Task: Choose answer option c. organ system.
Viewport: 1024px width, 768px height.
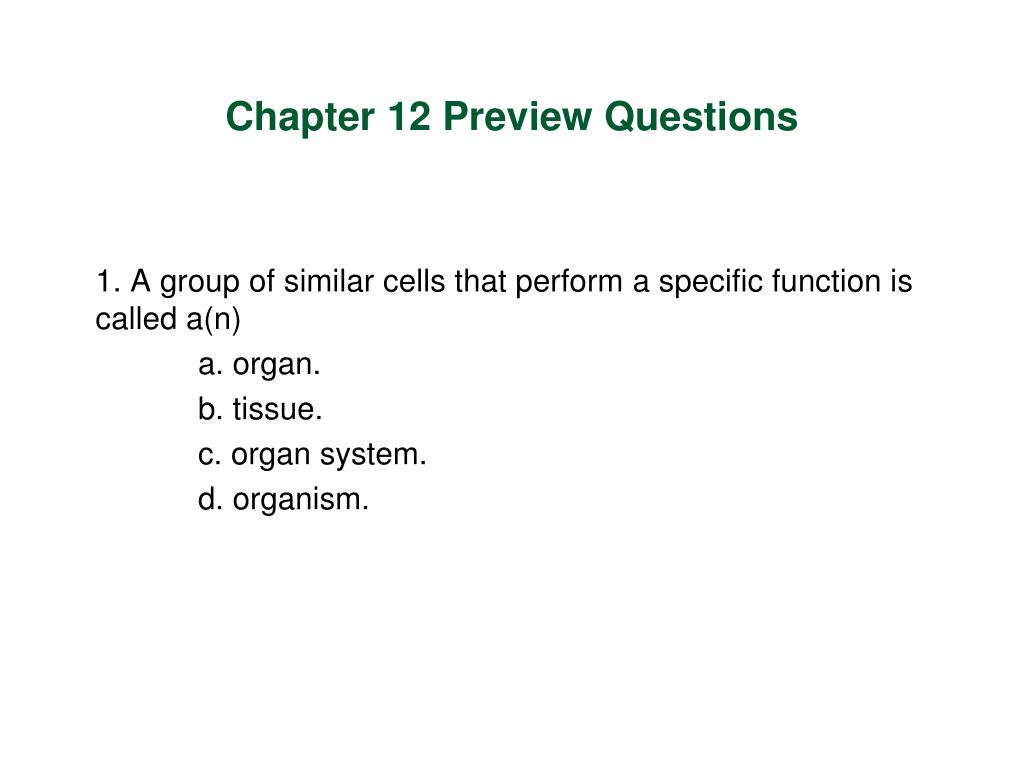Action: 312,455
